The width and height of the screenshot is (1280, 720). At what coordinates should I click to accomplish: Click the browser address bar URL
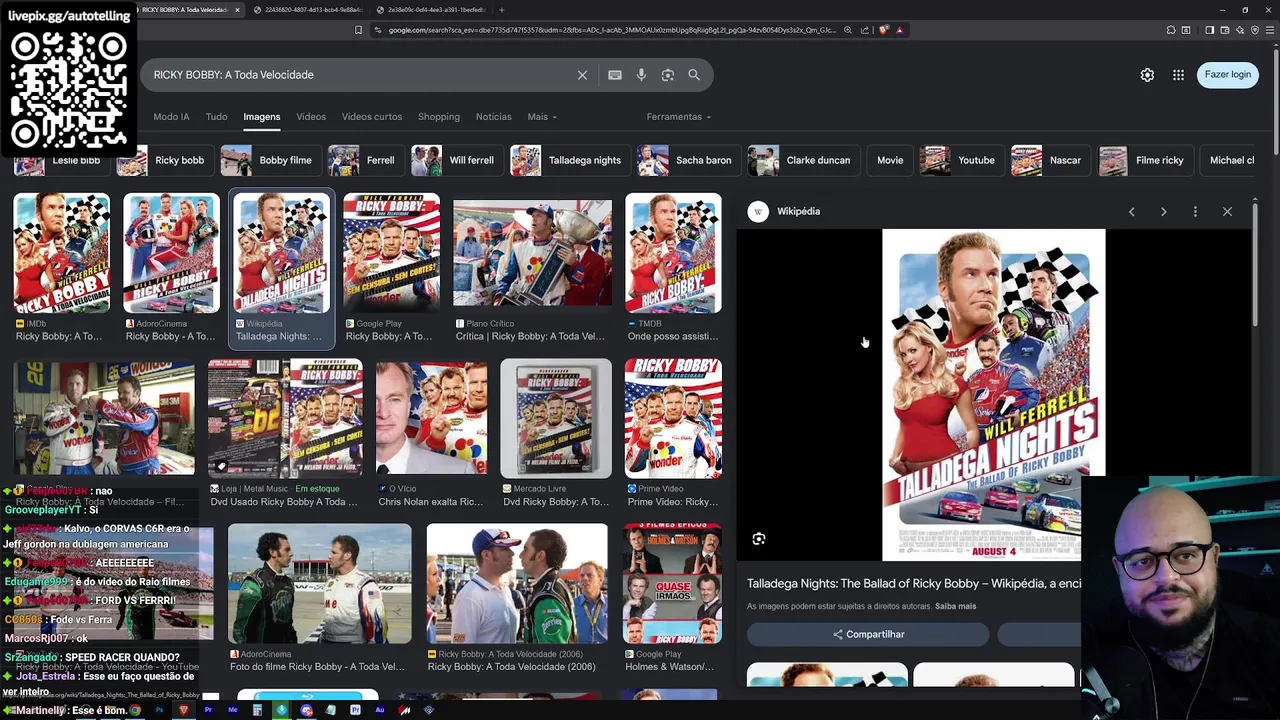click(612, 30)
